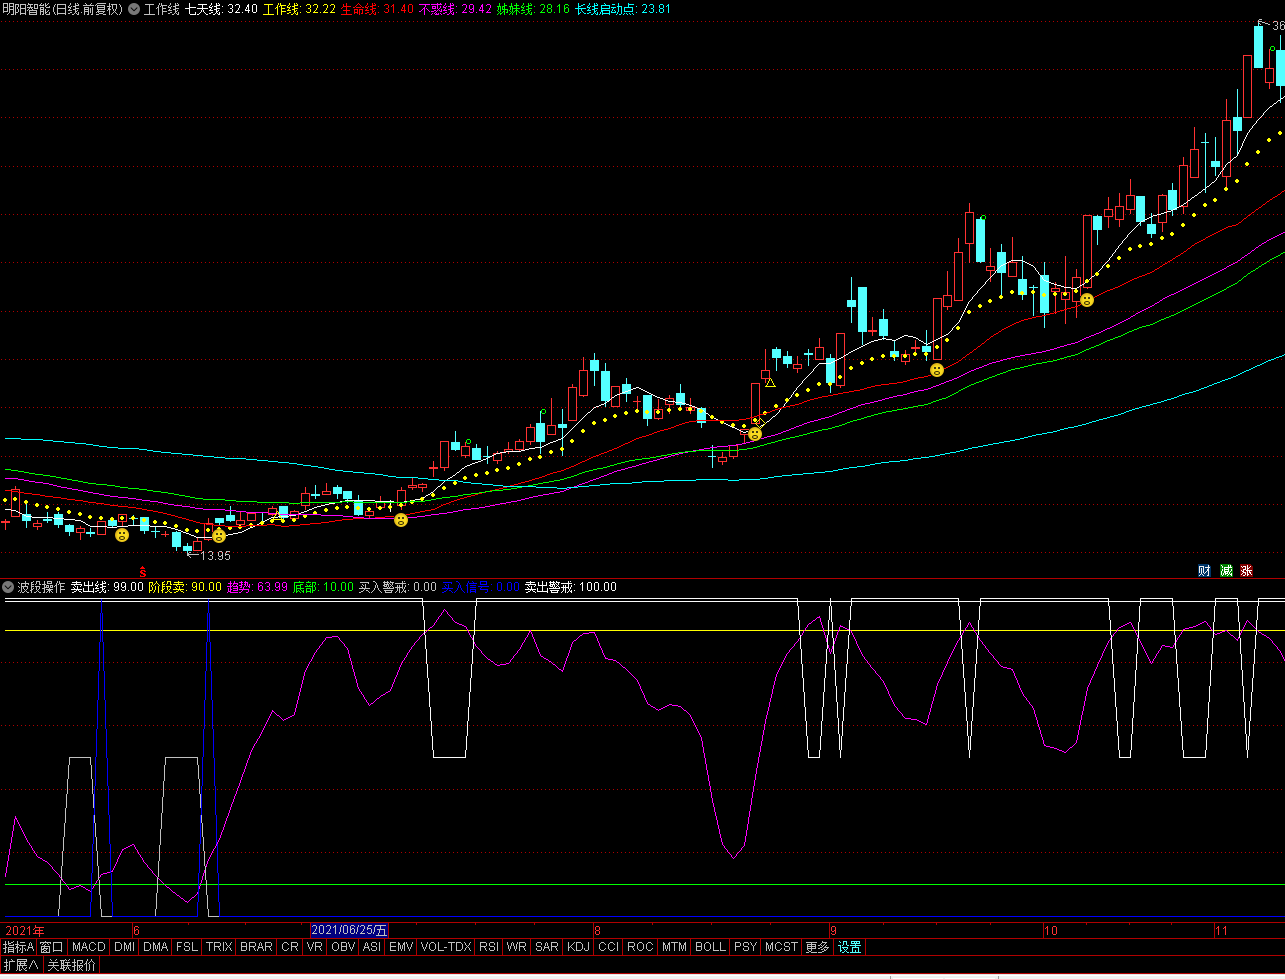Screen dimensions: 1285x979
Task: Switch to the TRIX indicator
Action: 219,947
